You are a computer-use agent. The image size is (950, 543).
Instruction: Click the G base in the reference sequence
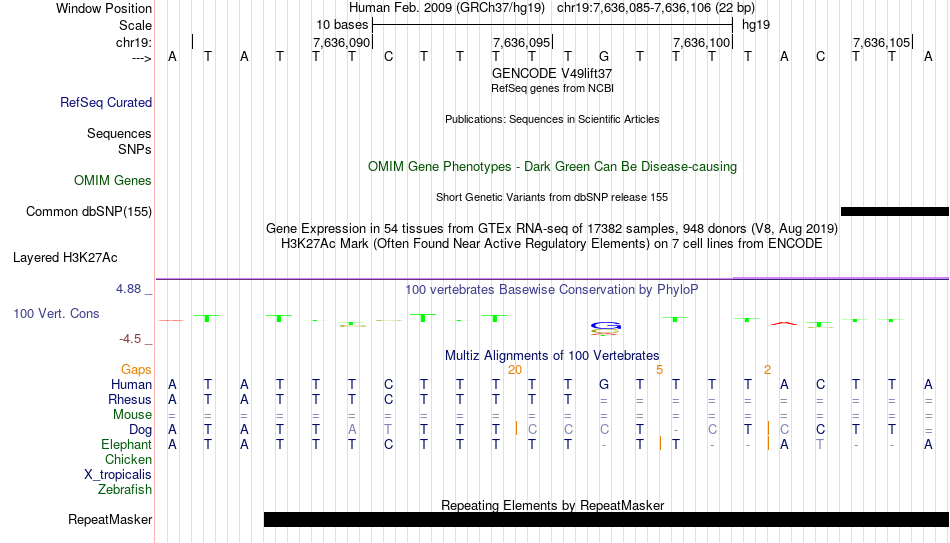[603, 56]
